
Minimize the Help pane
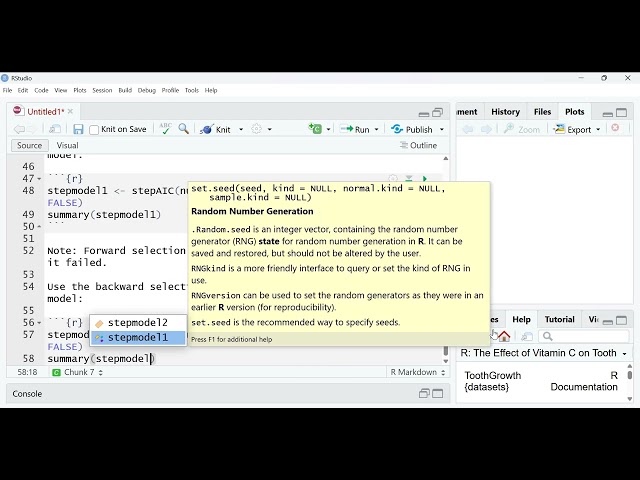click(608, 321)
